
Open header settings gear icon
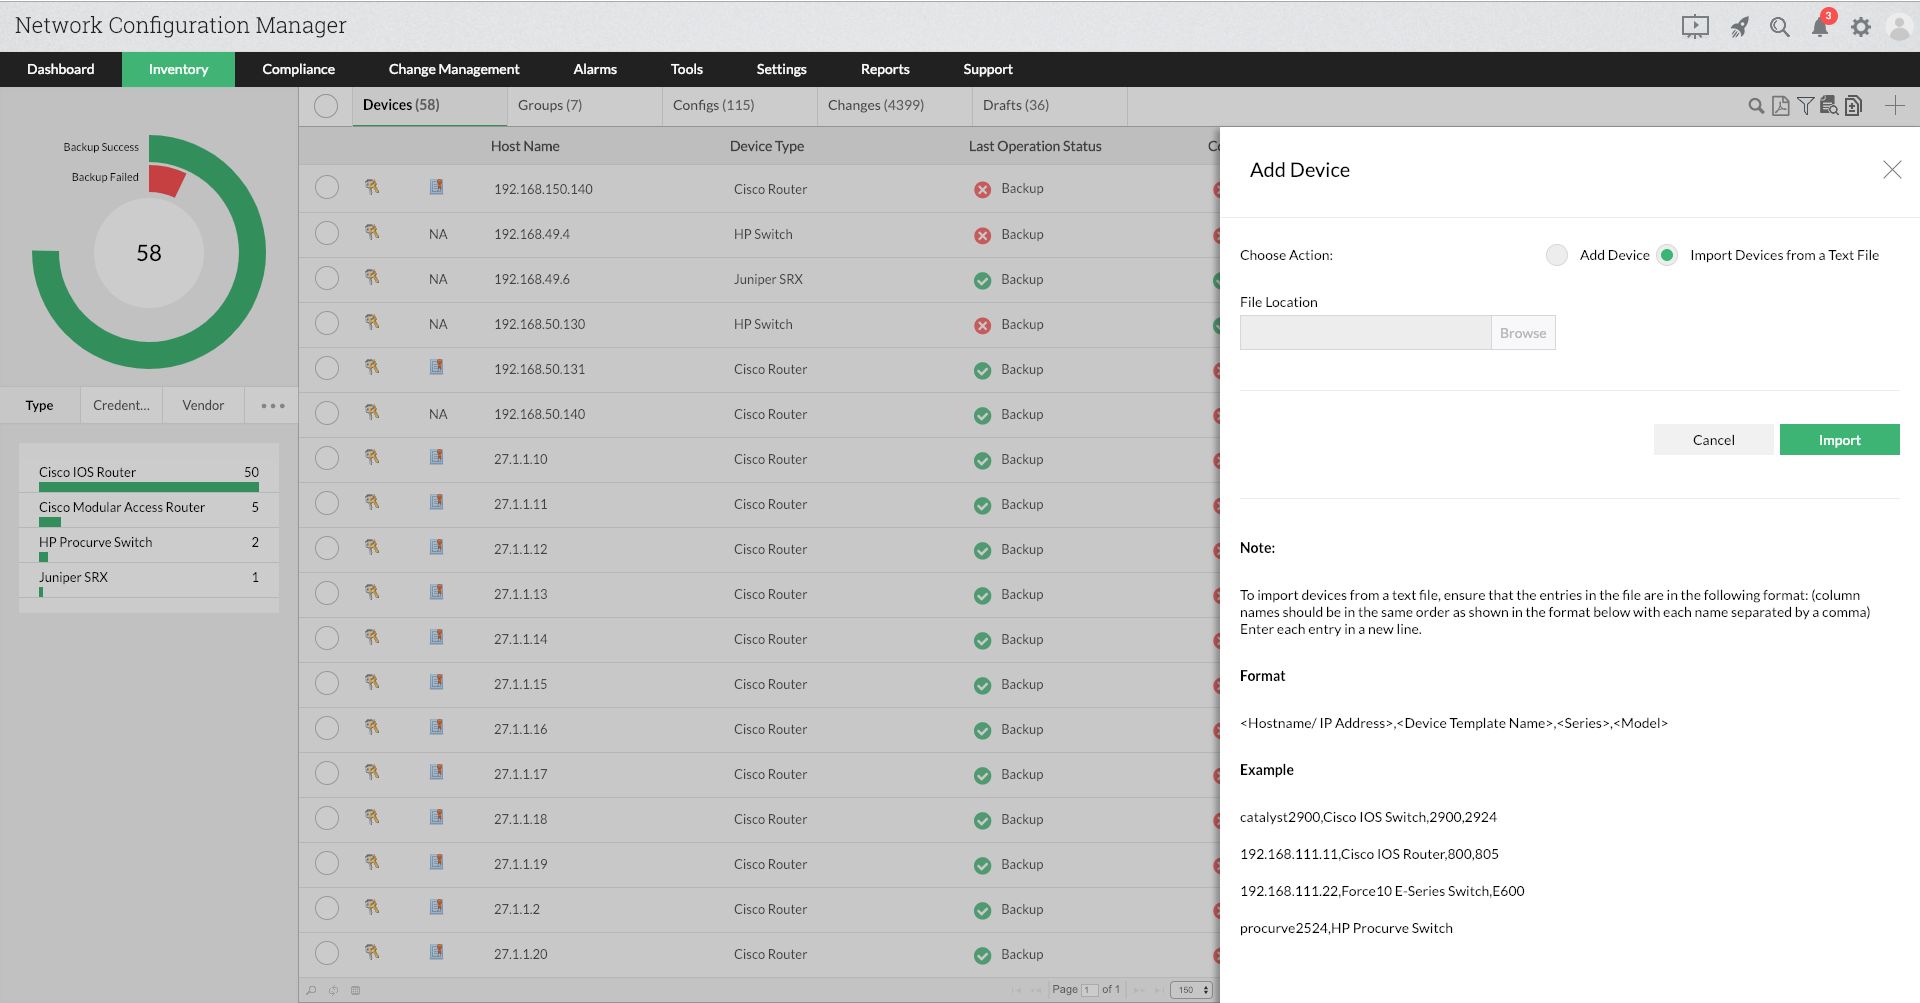[x=1861, y=27]
